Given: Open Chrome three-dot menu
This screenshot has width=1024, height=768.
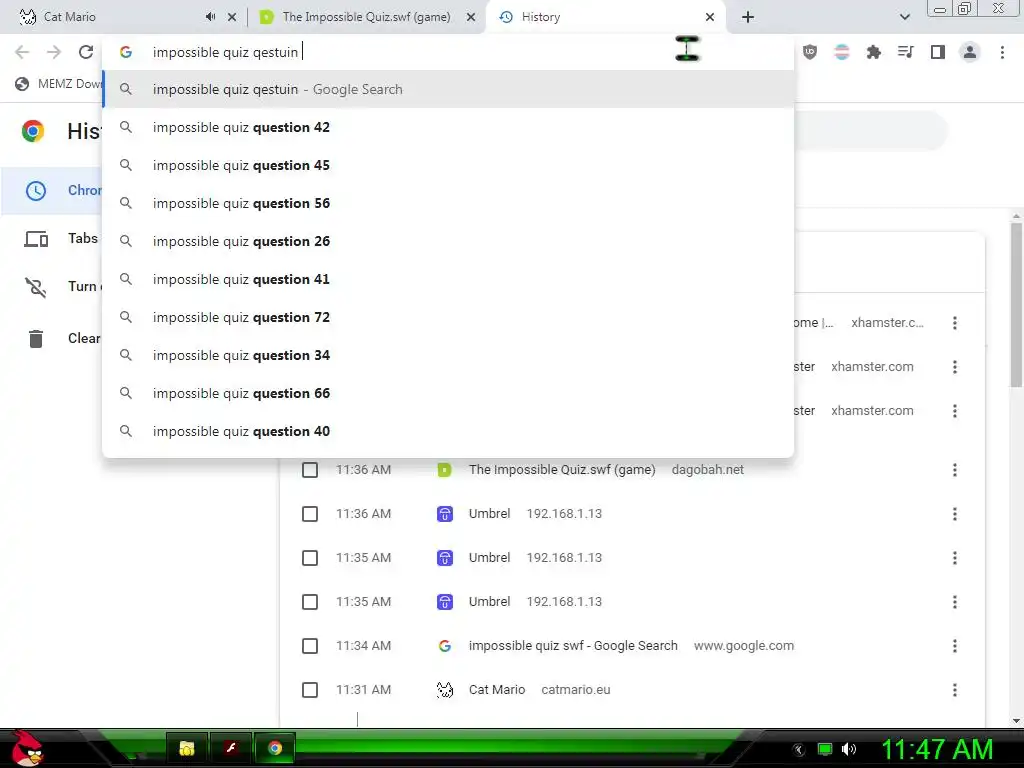Looking at the screenshot, I should (x=1002, y=52).
